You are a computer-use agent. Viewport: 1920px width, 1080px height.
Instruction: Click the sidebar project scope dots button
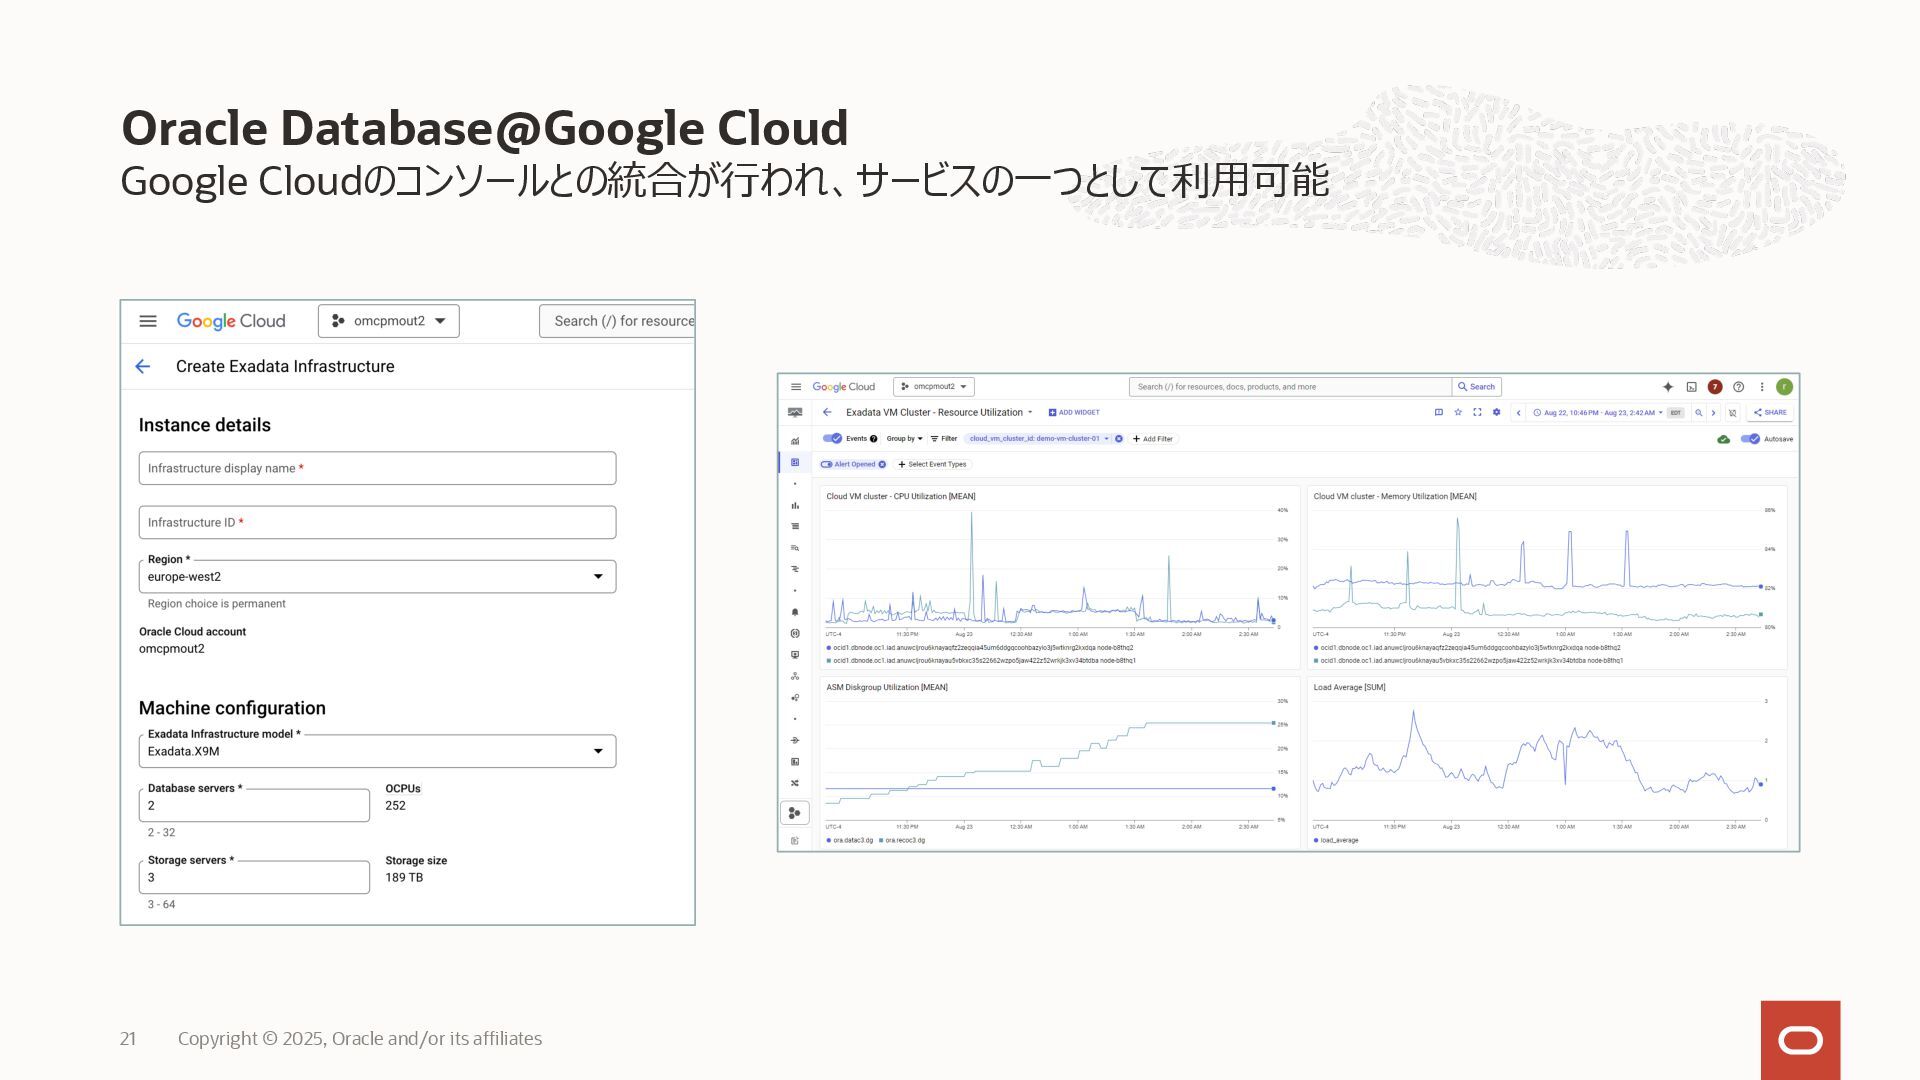click(795, 813)
